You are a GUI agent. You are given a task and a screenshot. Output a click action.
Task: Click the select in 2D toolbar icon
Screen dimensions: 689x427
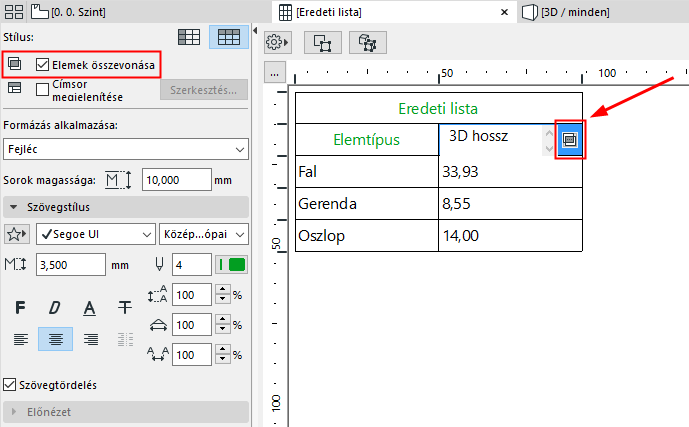323,43
